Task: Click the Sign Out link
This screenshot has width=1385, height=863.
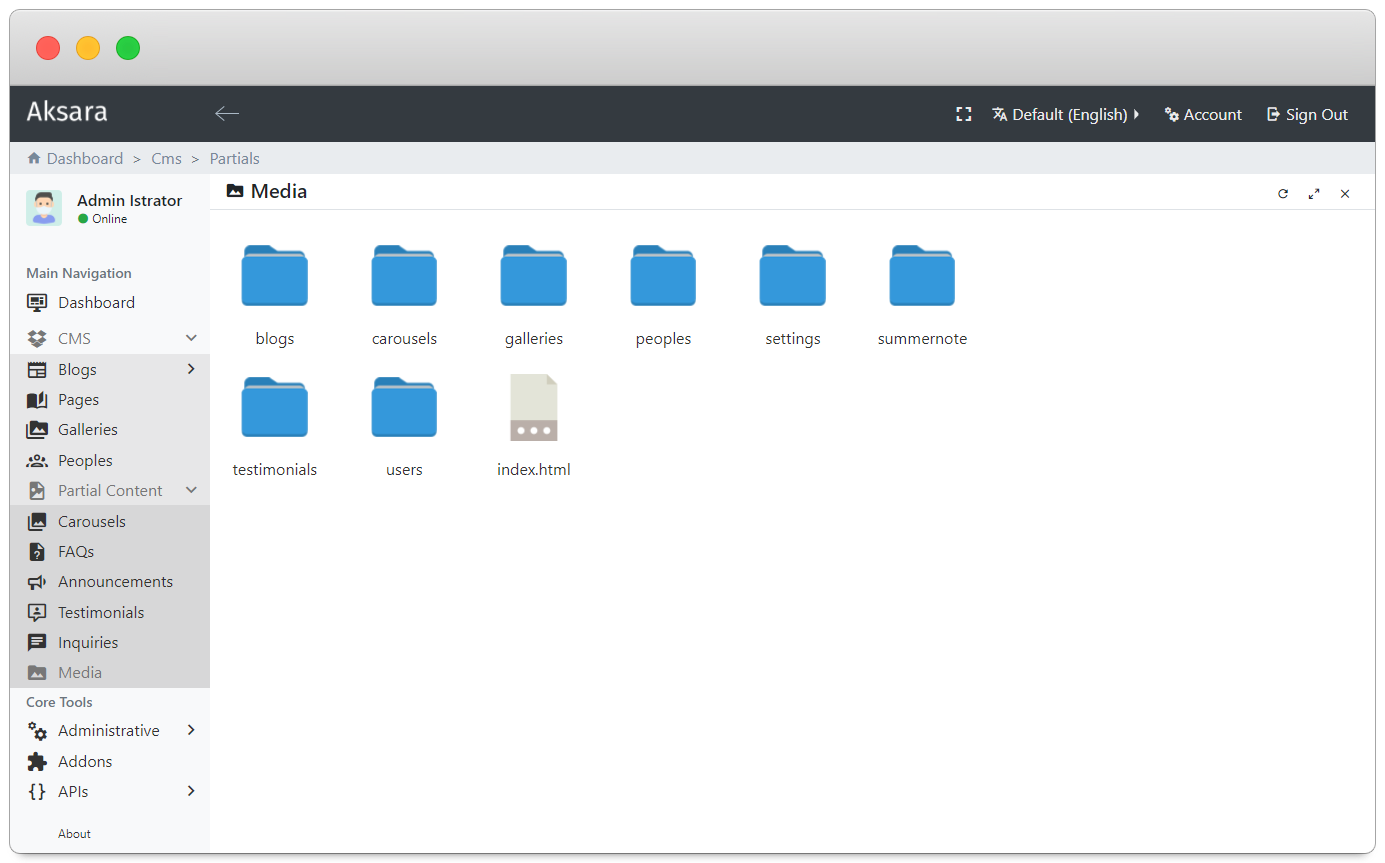Action: click(1307, 114)
